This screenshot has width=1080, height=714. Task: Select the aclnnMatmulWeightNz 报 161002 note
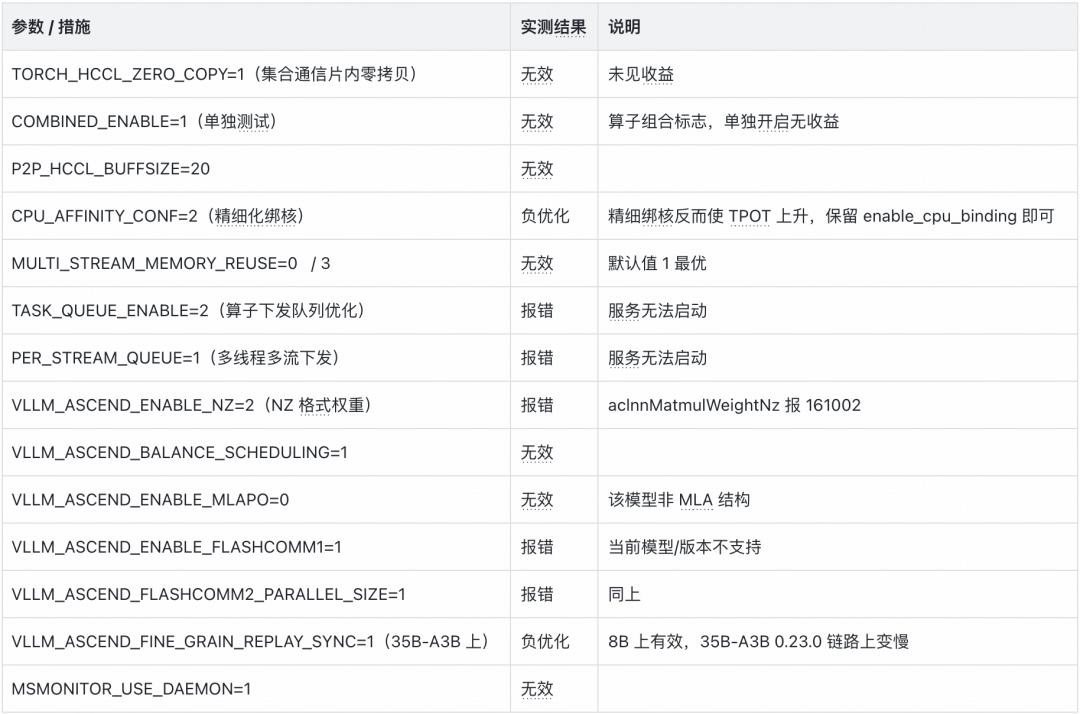click(734, 405)
